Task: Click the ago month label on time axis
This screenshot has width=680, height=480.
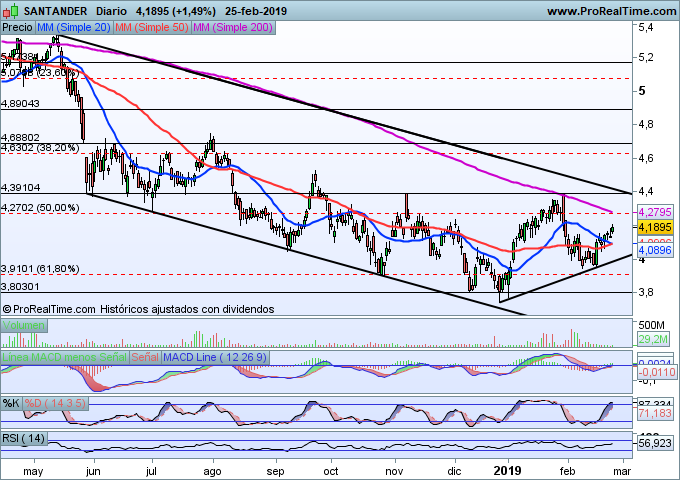Action: coord(212,472)
